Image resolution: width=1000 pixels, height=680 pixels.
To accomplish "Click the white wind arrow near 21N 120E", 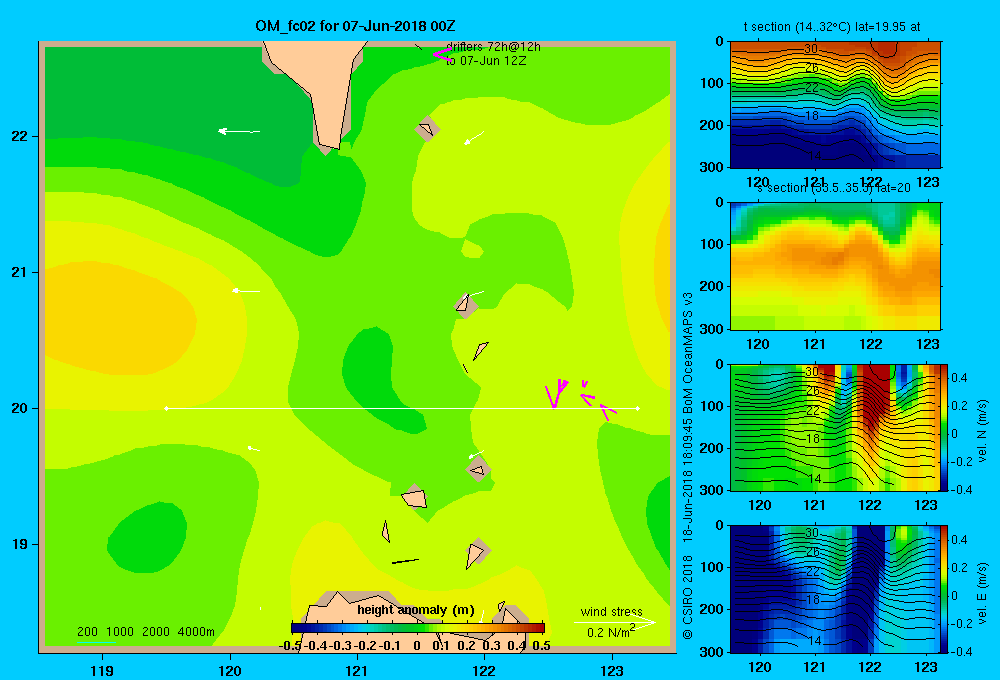I will click(246, 291).
